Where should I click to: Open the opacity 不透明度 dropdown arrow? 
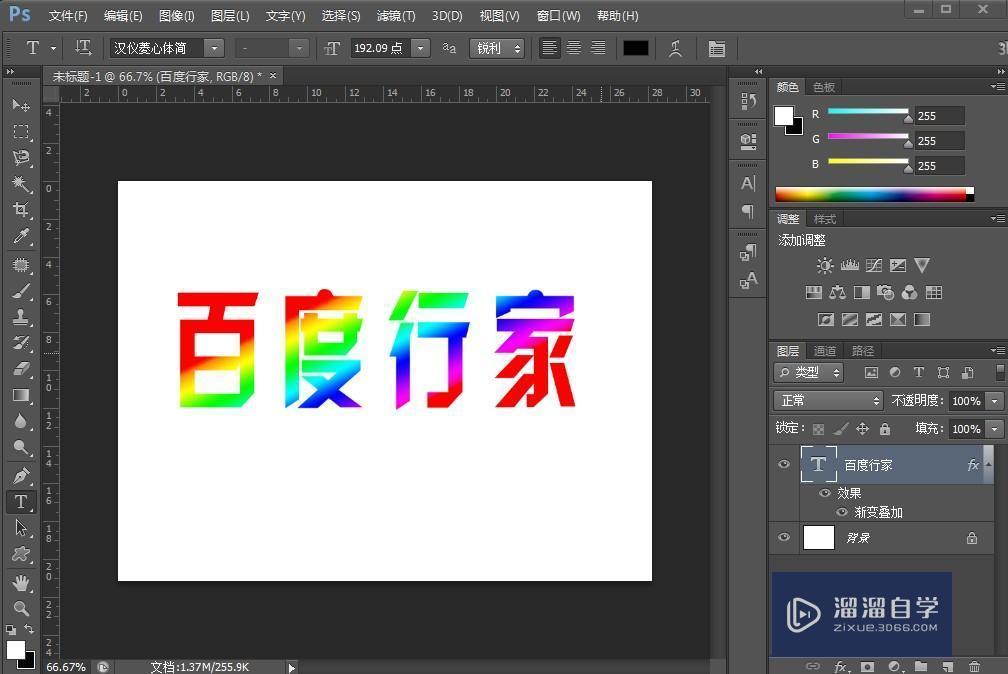click(x=994, y=401)
